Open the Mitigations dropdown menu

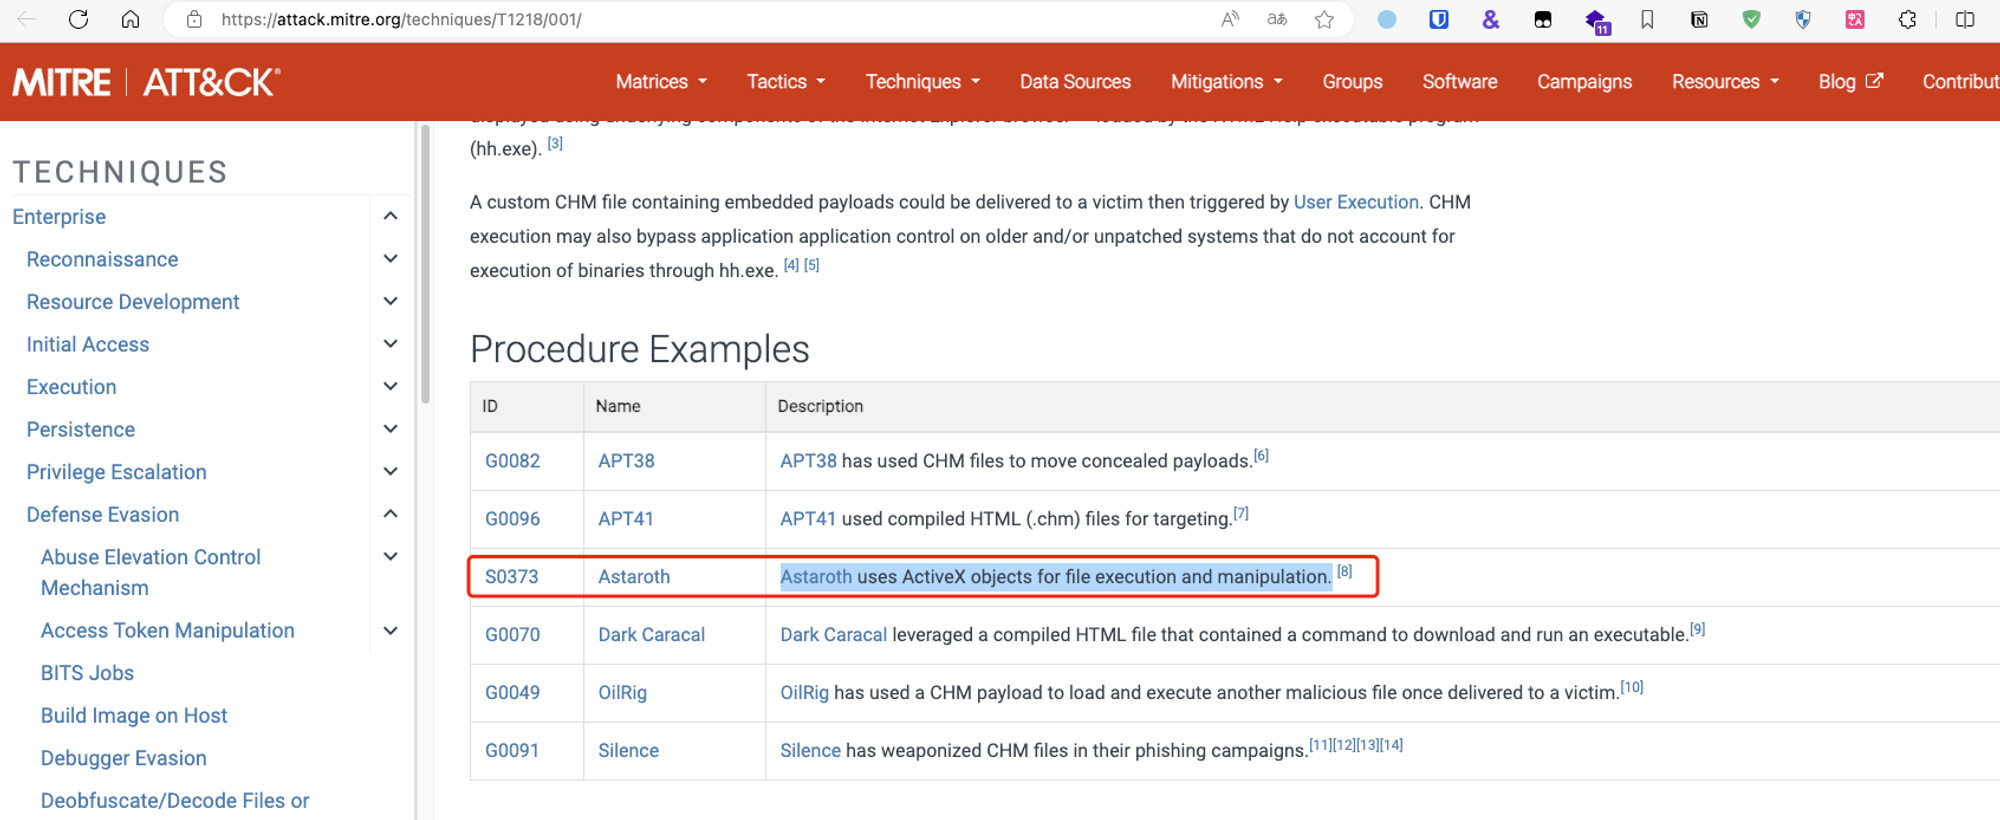click(x=1226, y=82)
